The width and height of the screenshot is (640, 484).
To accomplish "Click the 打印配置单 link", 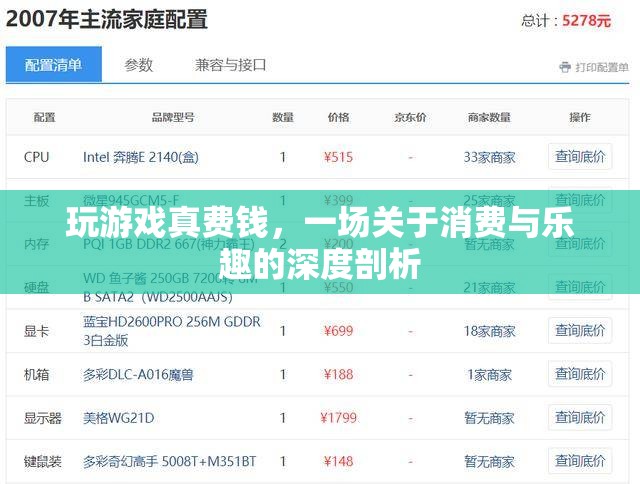I will pos(602,67).
